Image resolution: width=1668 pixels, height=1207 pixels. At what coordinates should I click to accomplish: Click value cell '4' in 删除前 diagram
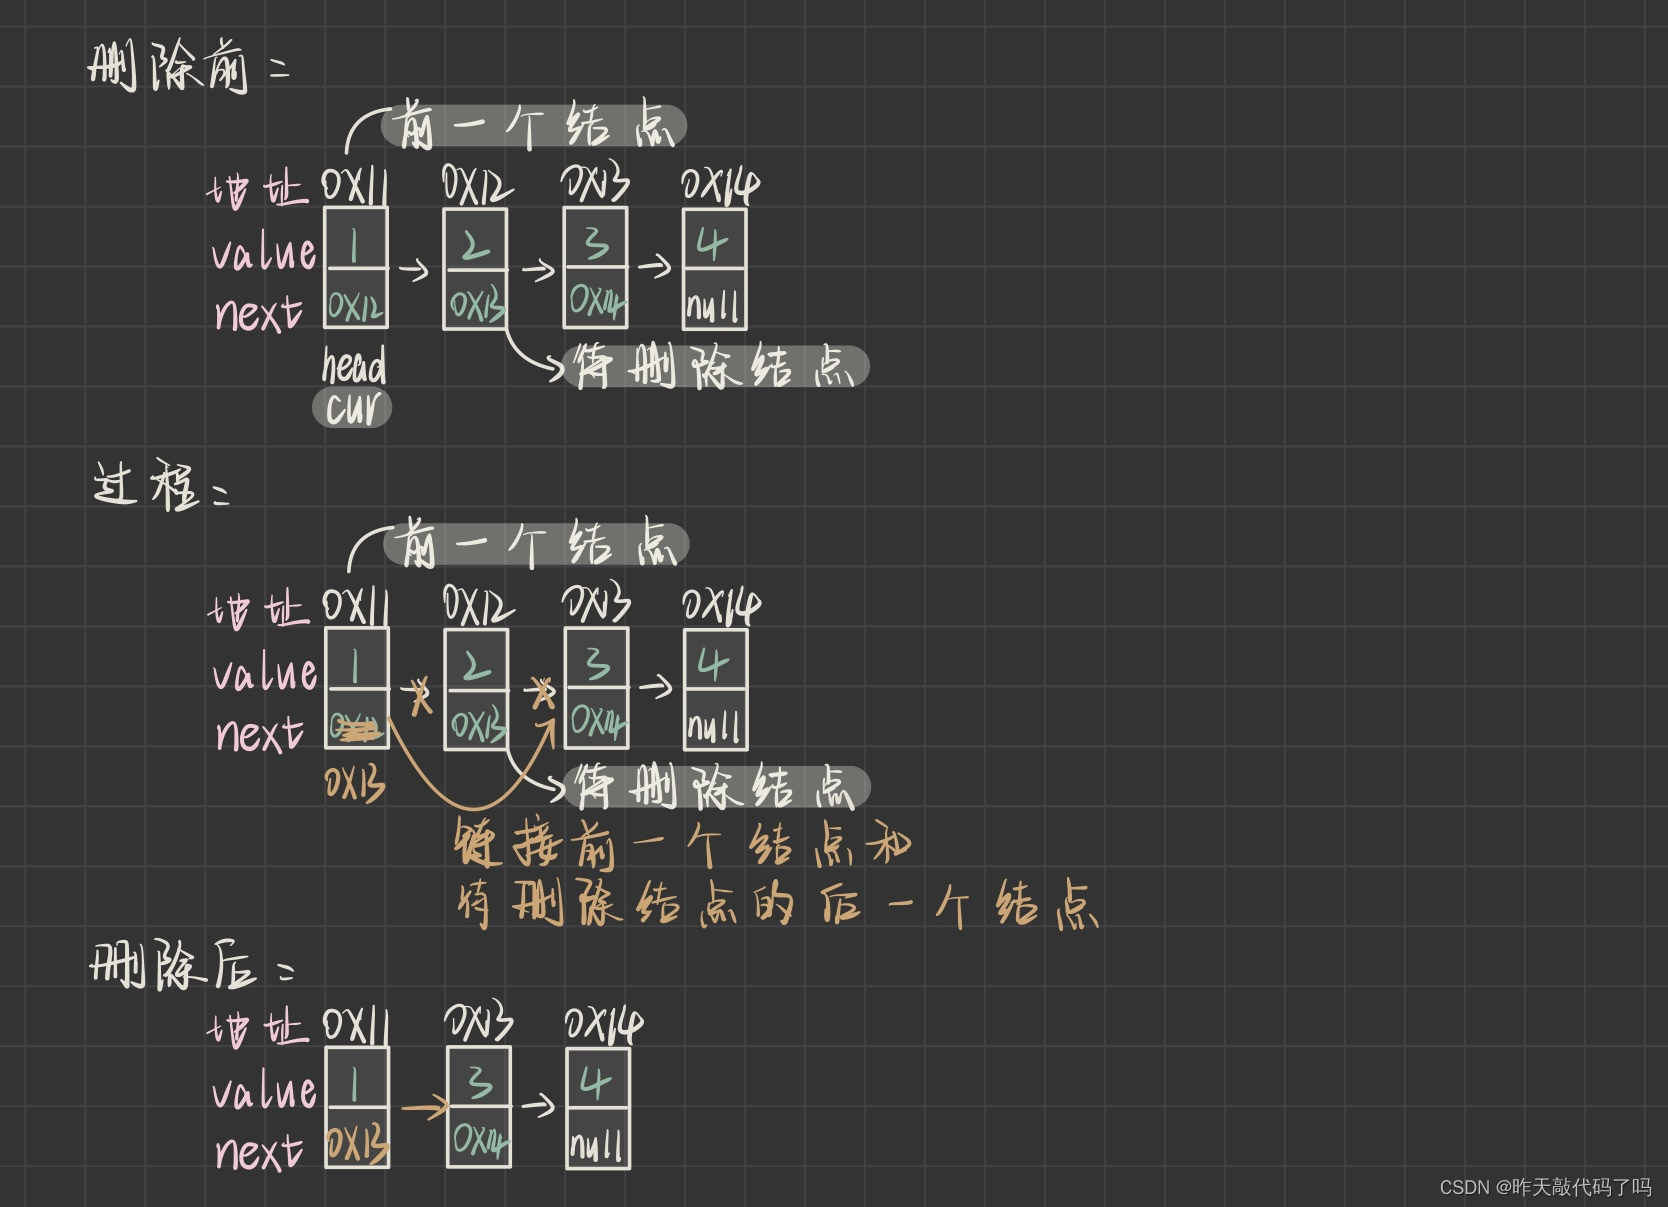point(714,240)
